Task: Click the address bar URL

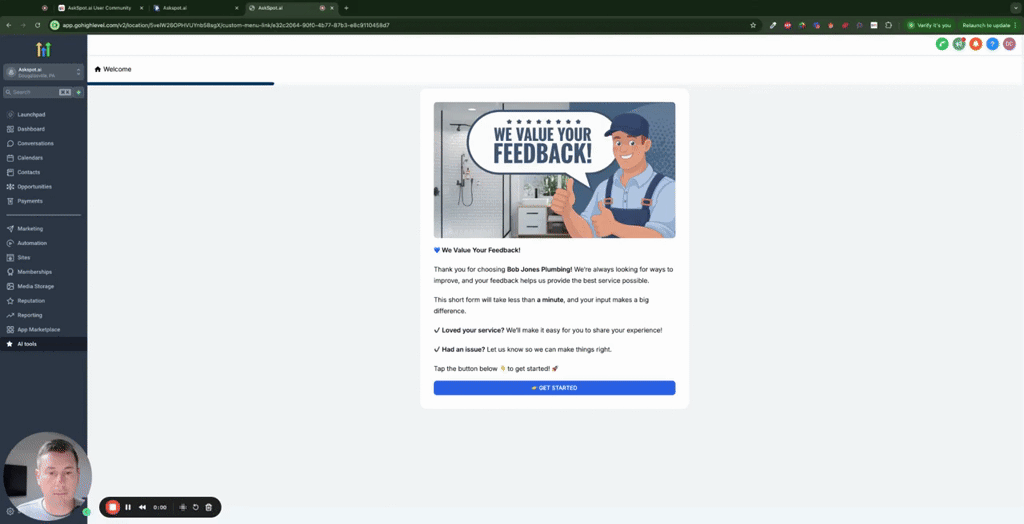Action: pyautogui.click(x=226, y=25)
